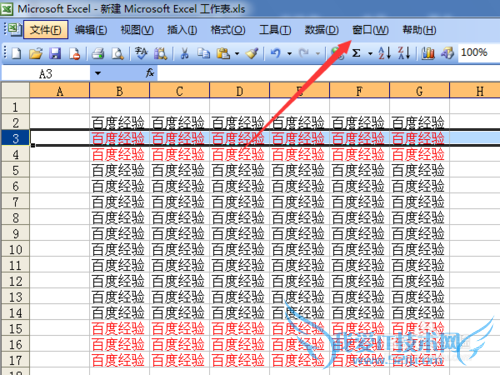Undo the last action

(x=276, y=53)
